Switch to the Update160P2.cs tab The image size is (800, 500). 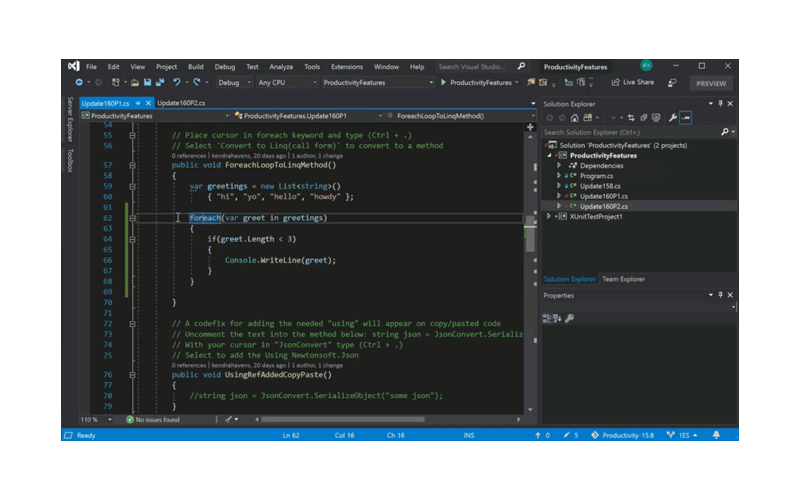(x=181, y=103)
